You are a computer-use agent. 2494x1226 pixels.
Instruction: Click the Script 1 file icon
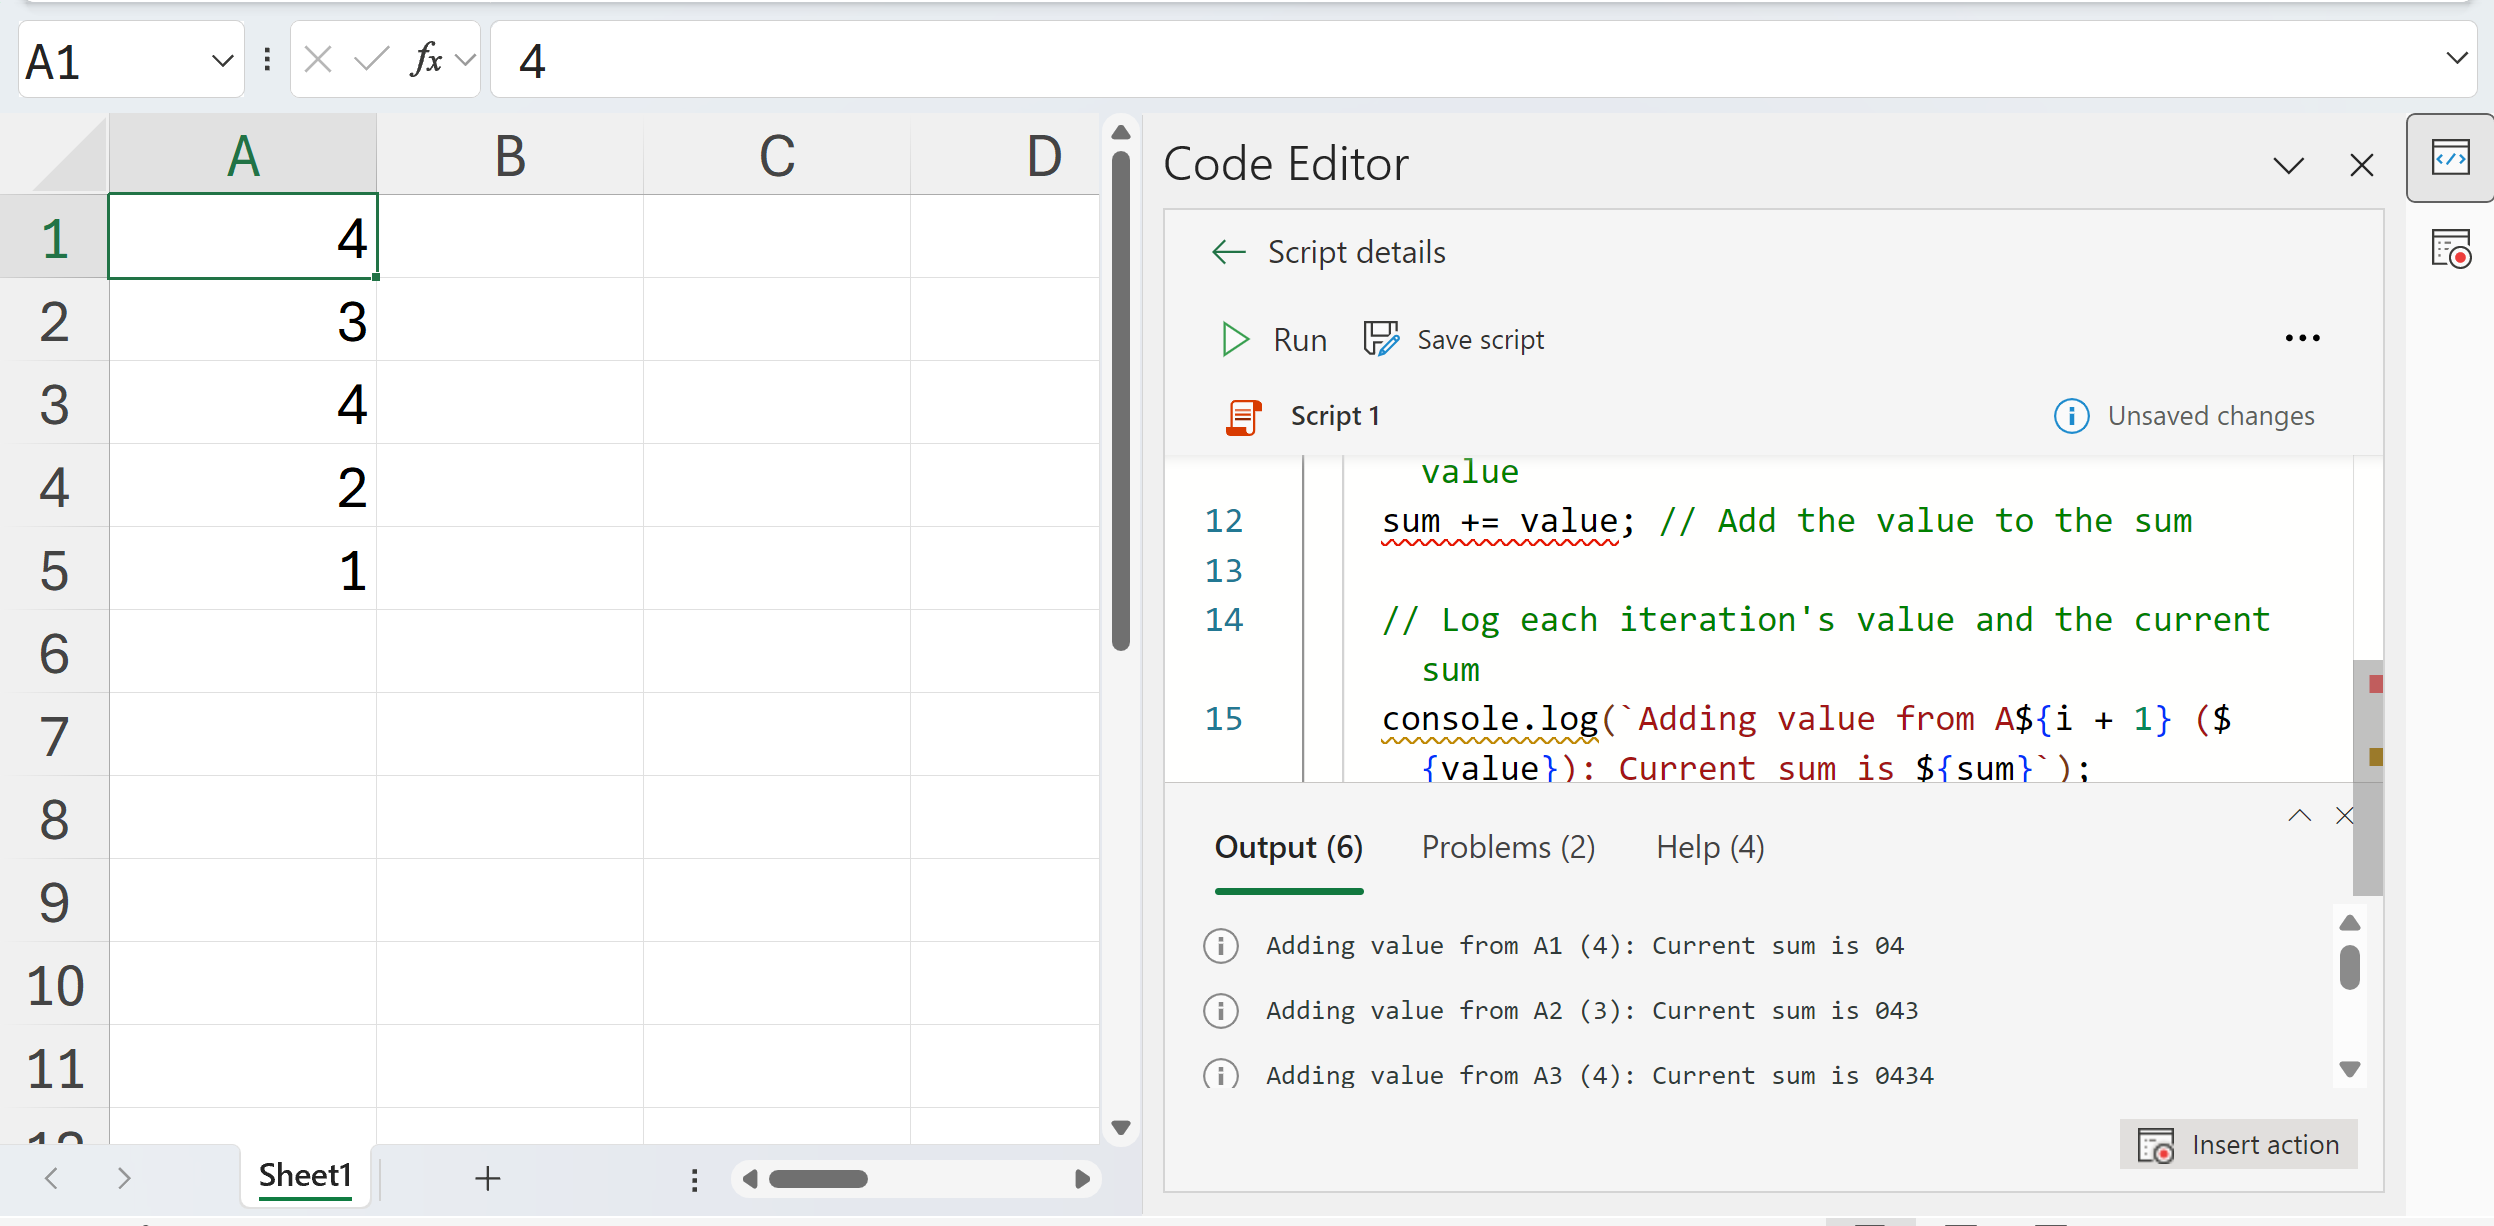[x=1243, y=416]
